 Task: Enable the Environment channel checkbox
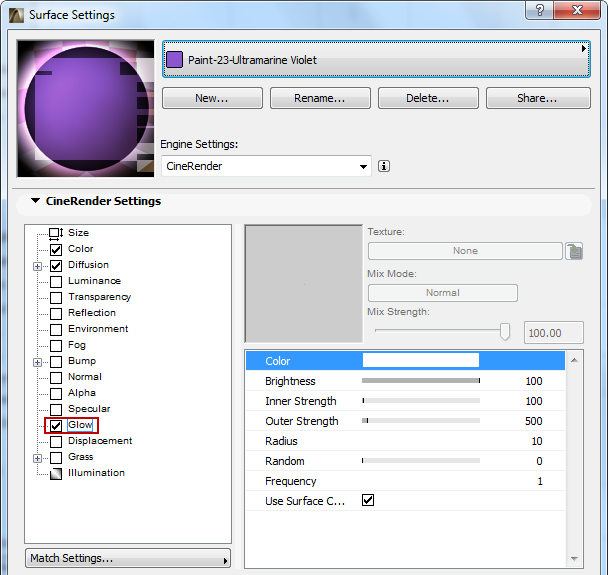tap(56, 330)
